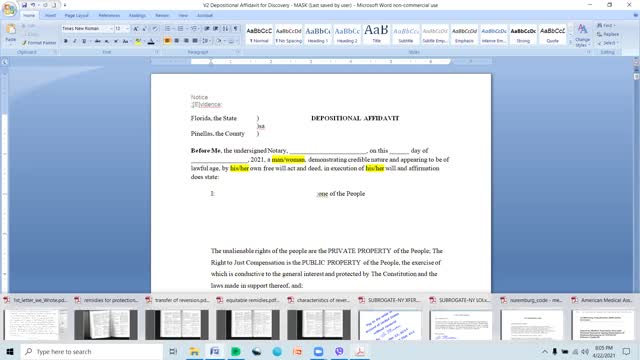Switch to the Page Layout tab
The height and width of the screenshot is (360, 640).
(76, 16)
